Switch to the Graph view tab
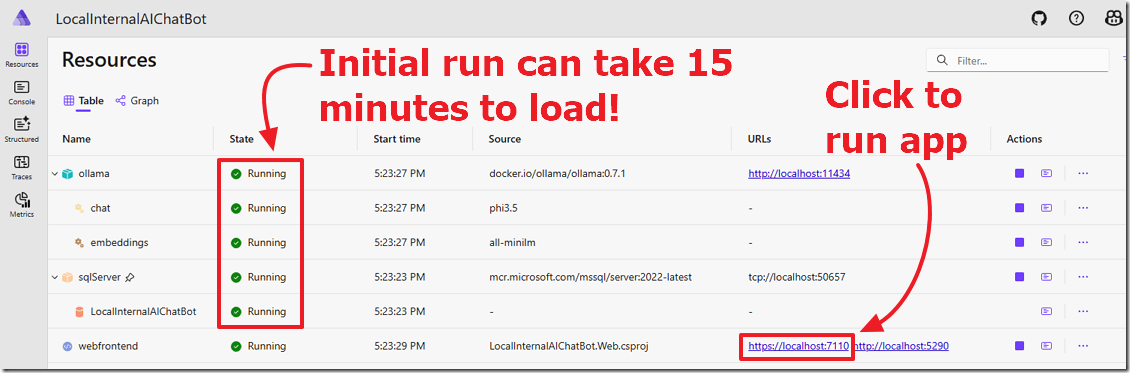 (137, 101)
